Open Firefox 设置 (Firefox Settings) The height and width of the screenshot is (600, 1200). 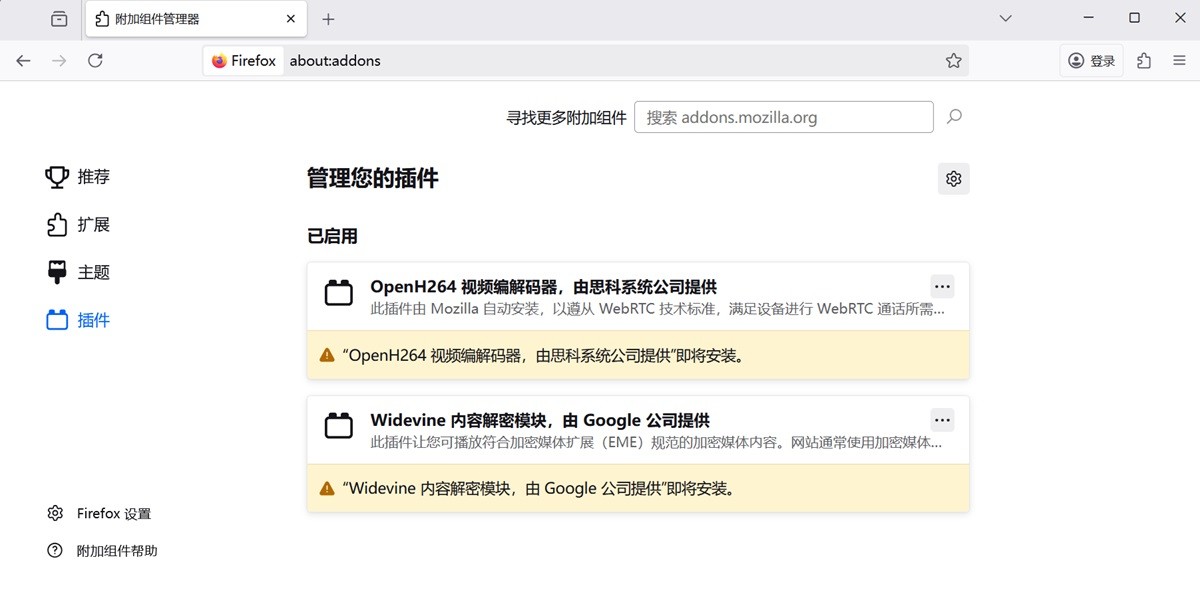pyautogui.click(x=113, y=513)
